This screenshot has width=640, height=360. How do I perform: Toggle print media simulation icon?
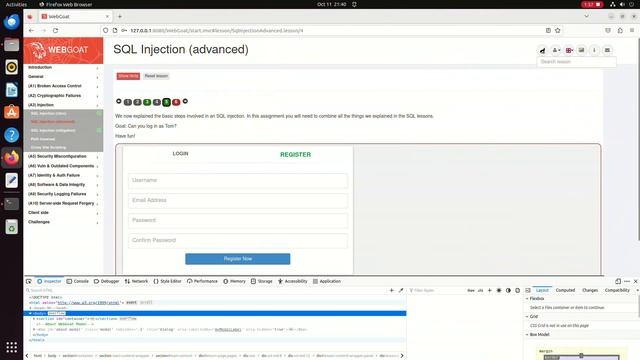point(518,290)
